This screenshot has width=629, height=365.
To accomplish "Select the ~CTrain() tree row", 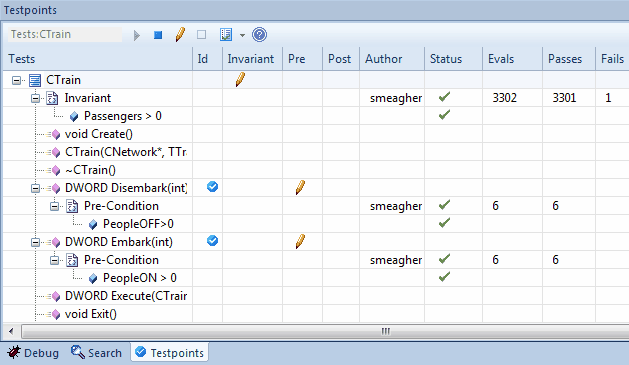I will coord(90,170).
